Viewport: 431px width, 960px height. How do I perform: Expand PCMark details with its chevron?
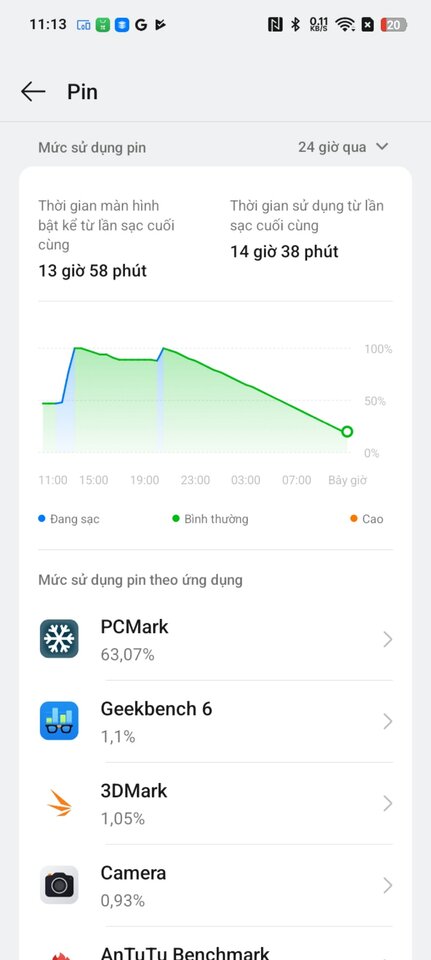(388, 640)
